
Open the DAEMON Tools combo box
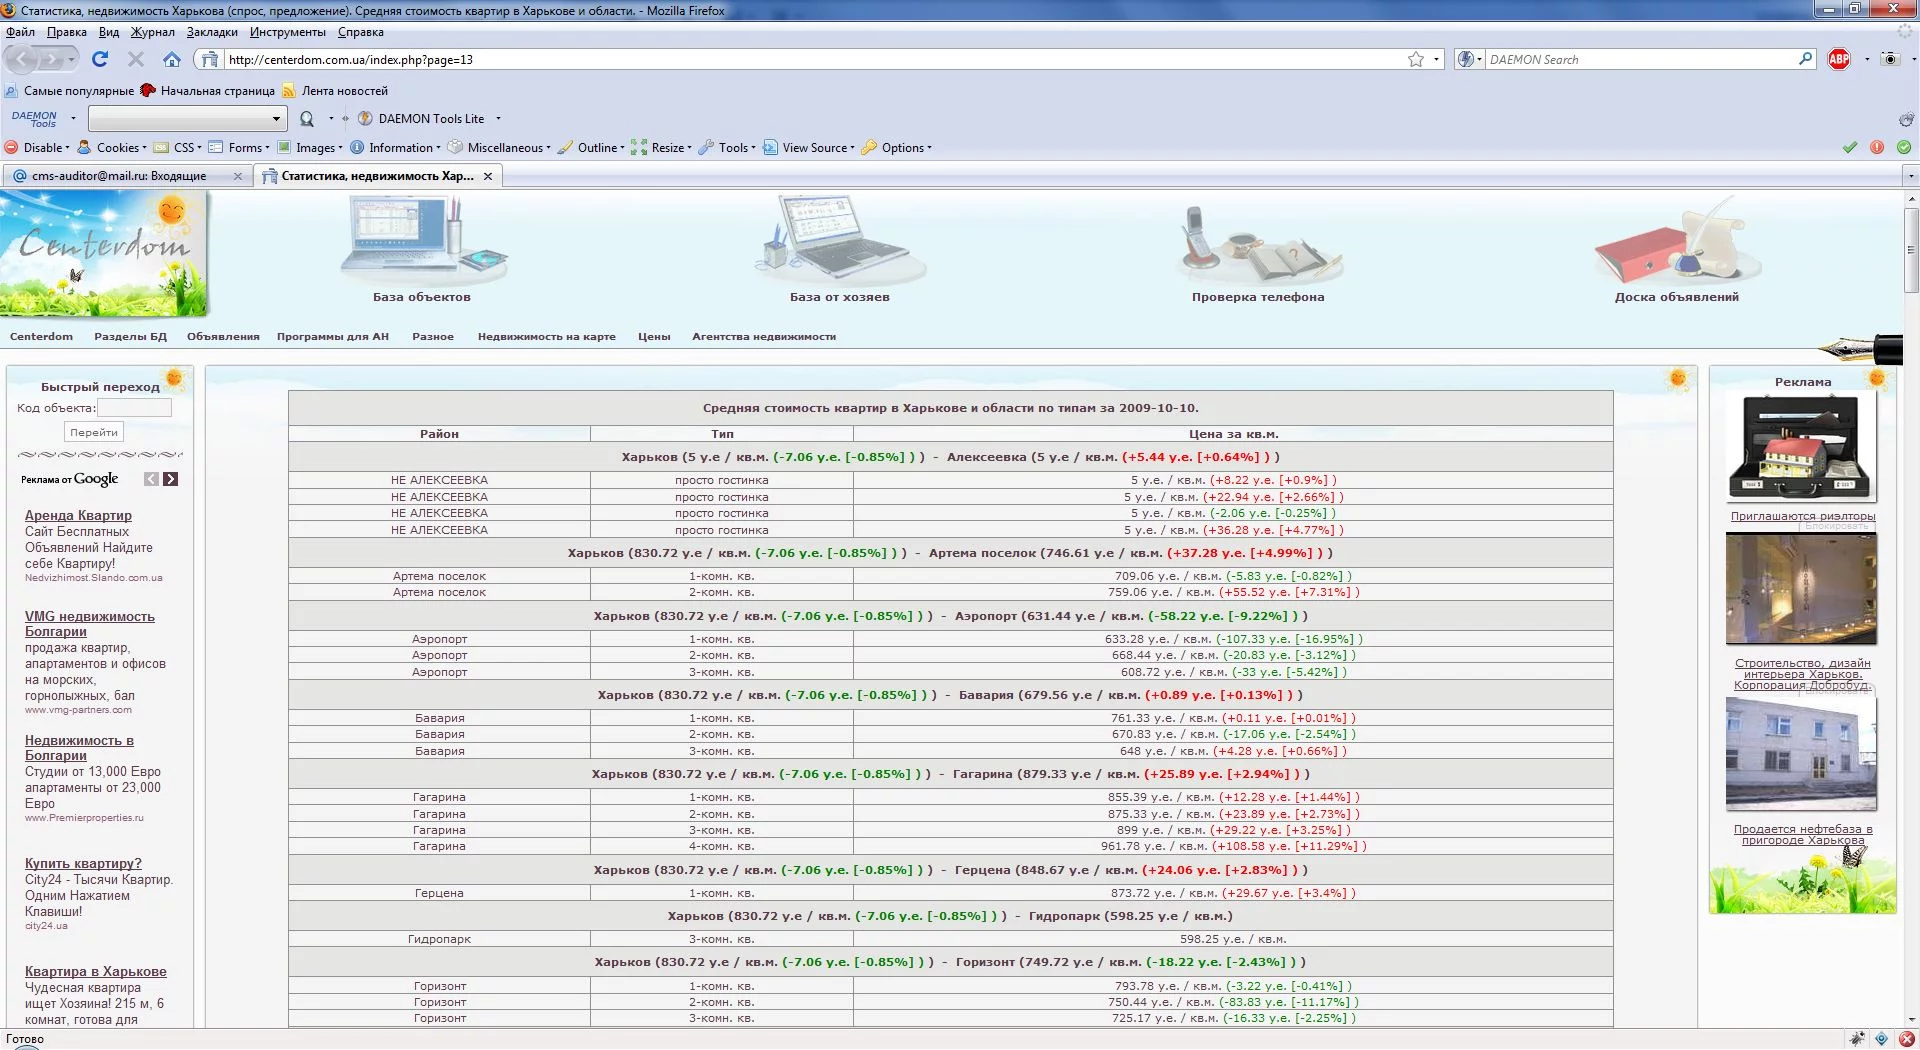(187, 119)
